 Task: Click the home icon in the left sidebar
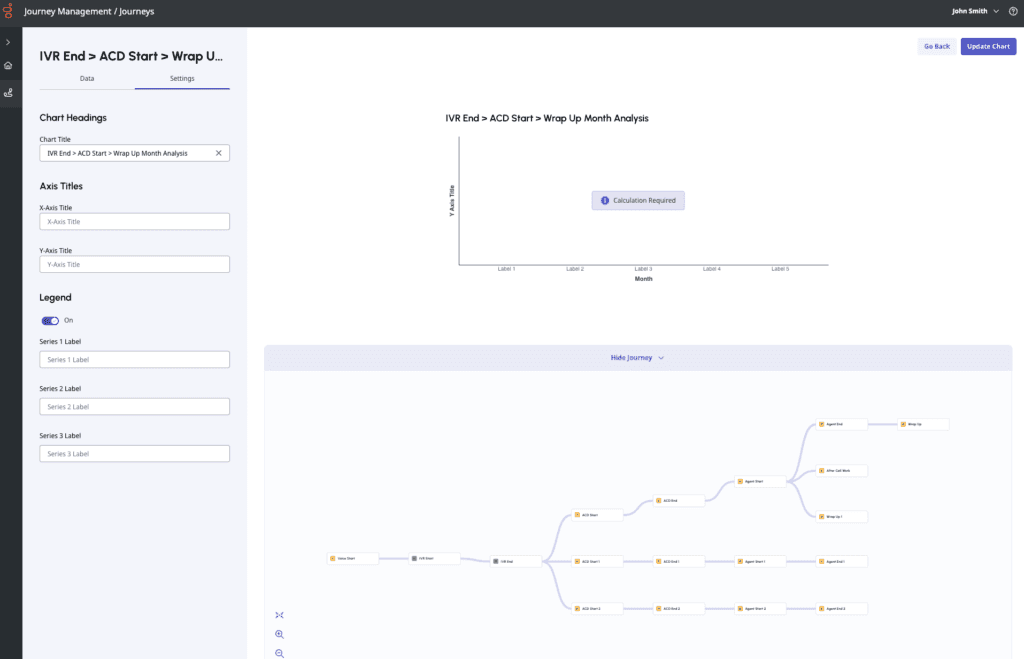(10, 64)
